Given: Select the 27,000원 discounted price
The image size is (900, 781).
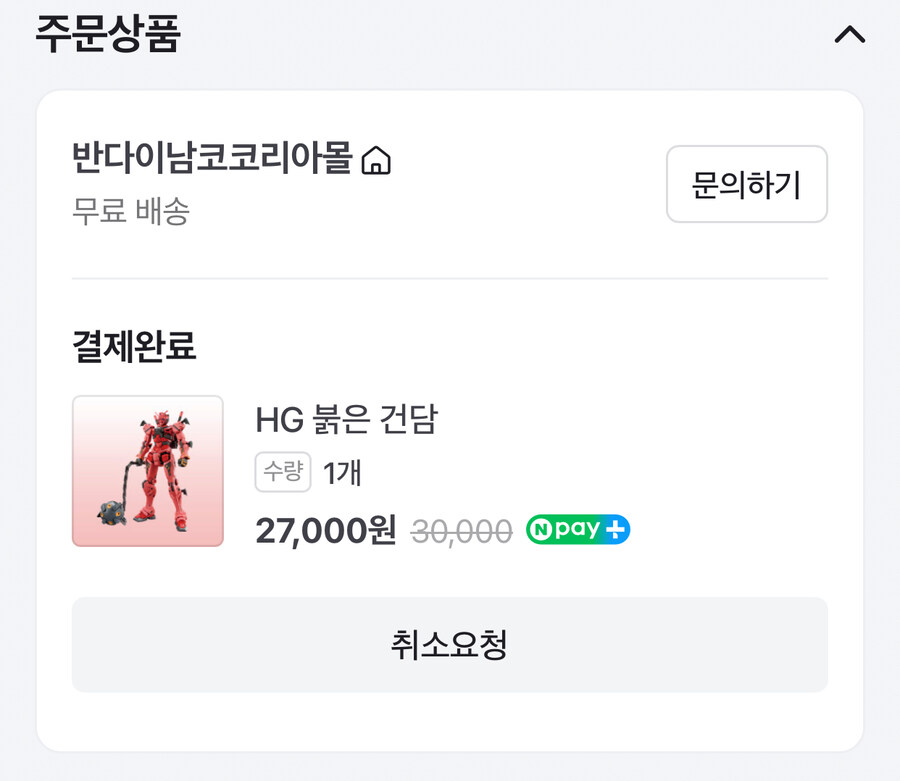Looking at the screenshot, I should point(326,530).
